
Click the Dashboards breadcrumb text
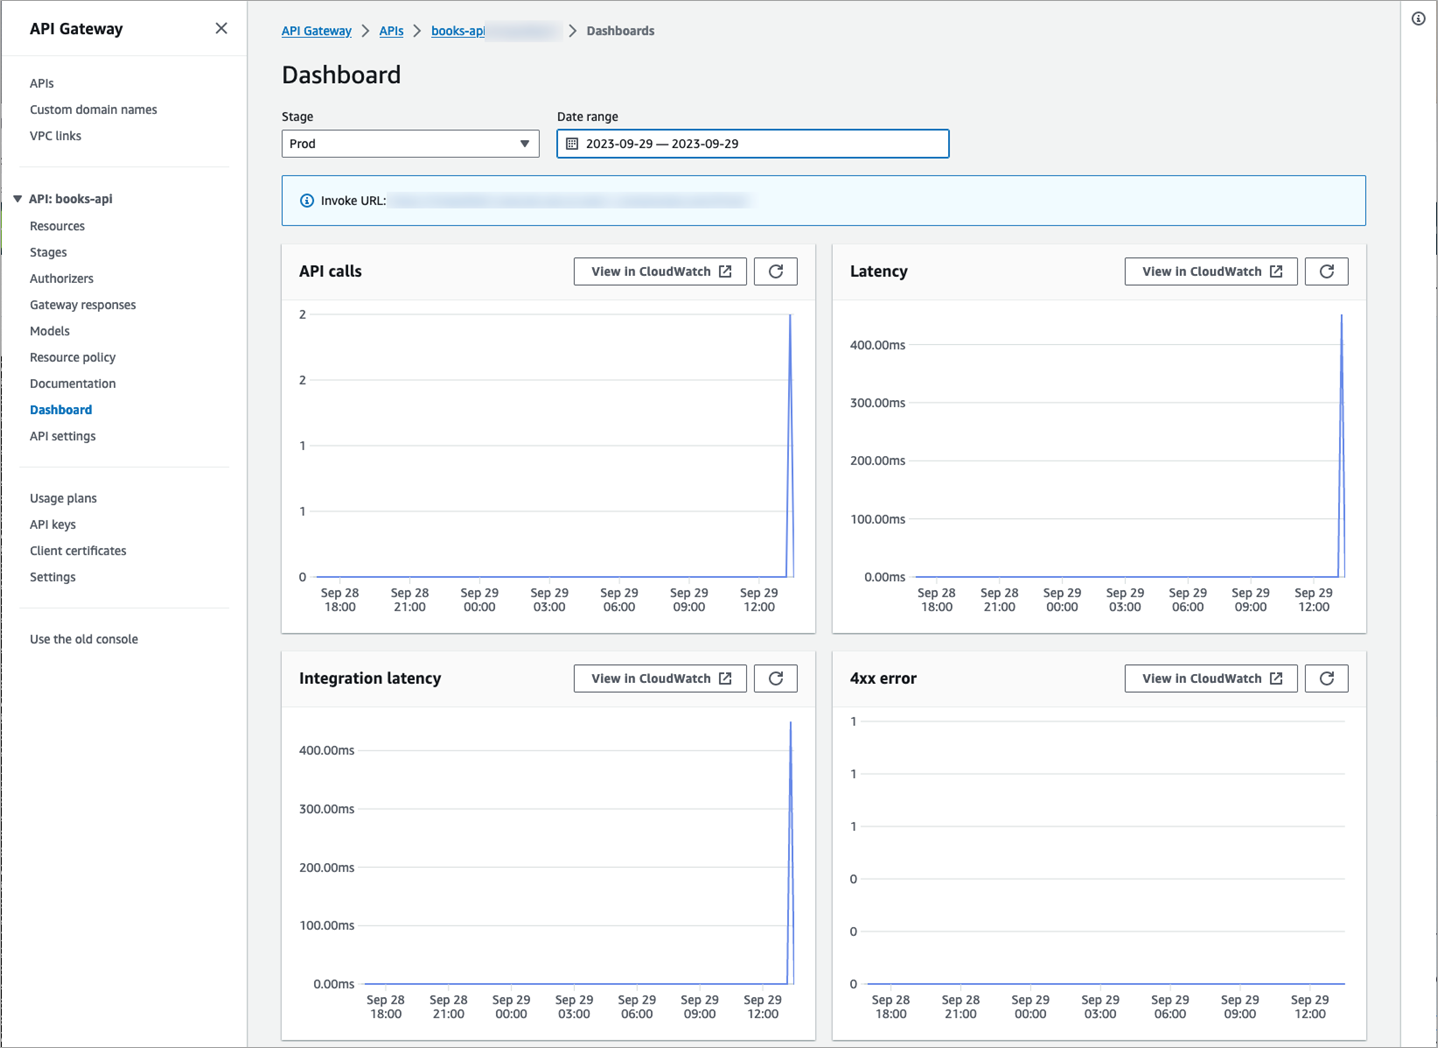[x=620, y=31]
